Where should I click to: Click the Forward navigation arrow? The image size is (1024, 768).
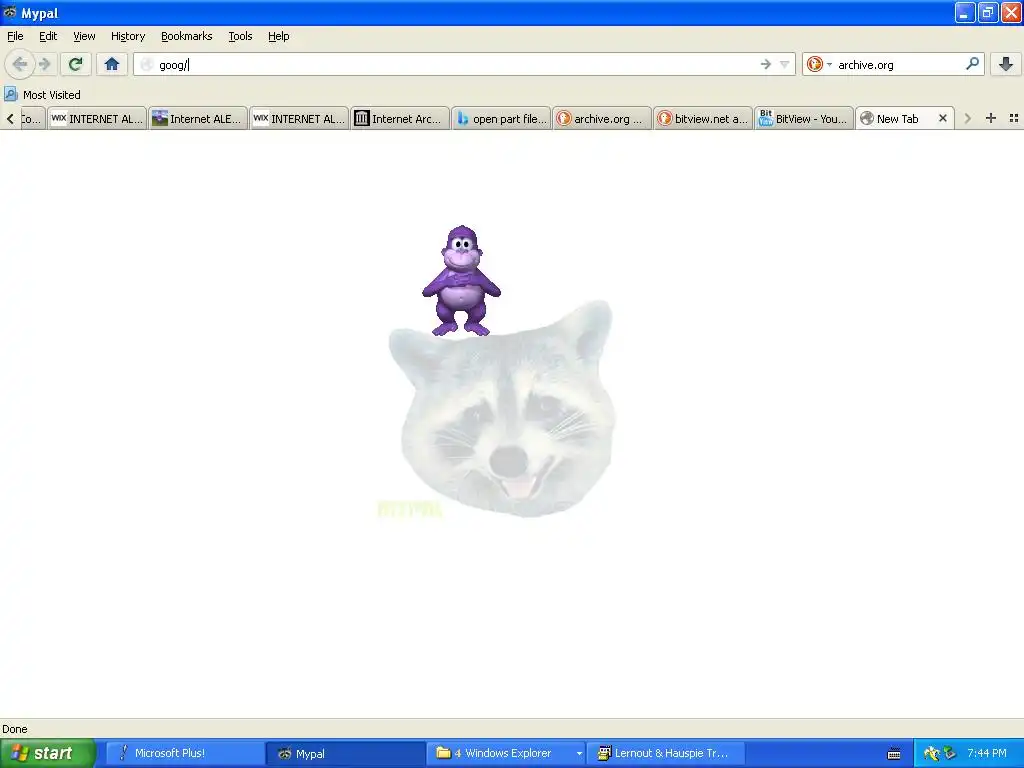[44, 64]
